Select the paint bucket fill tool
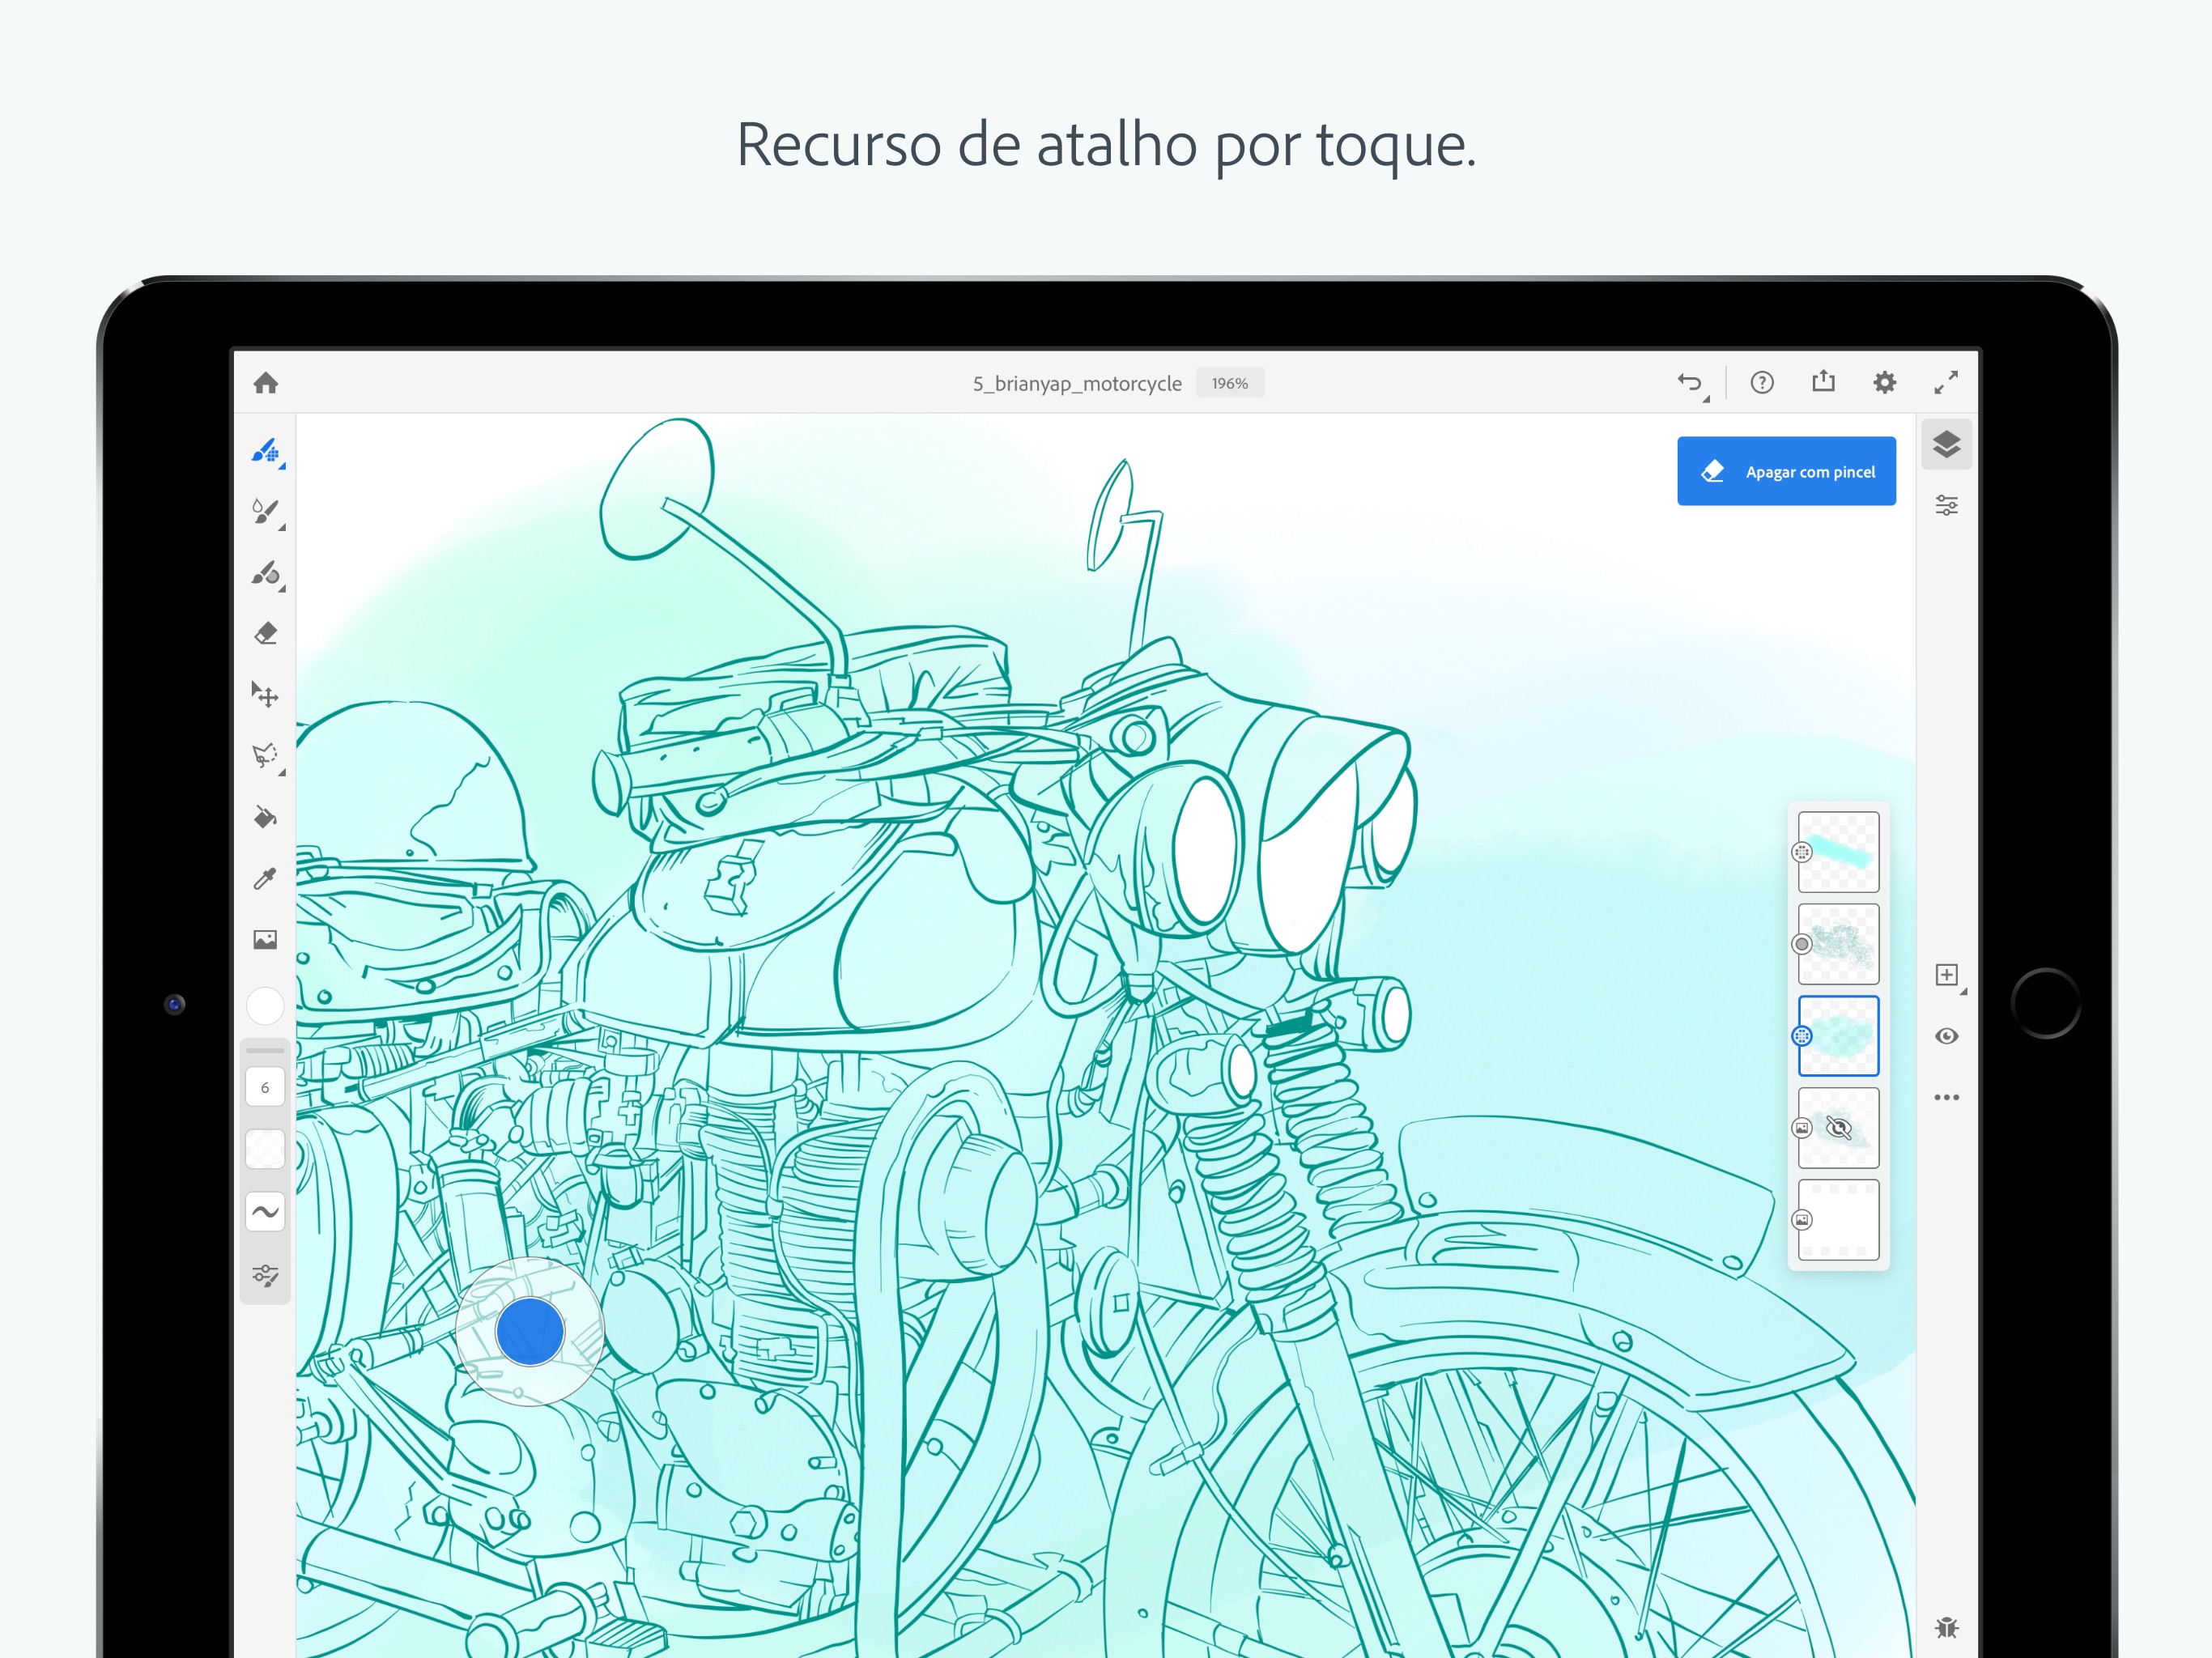 pos(265,818)
